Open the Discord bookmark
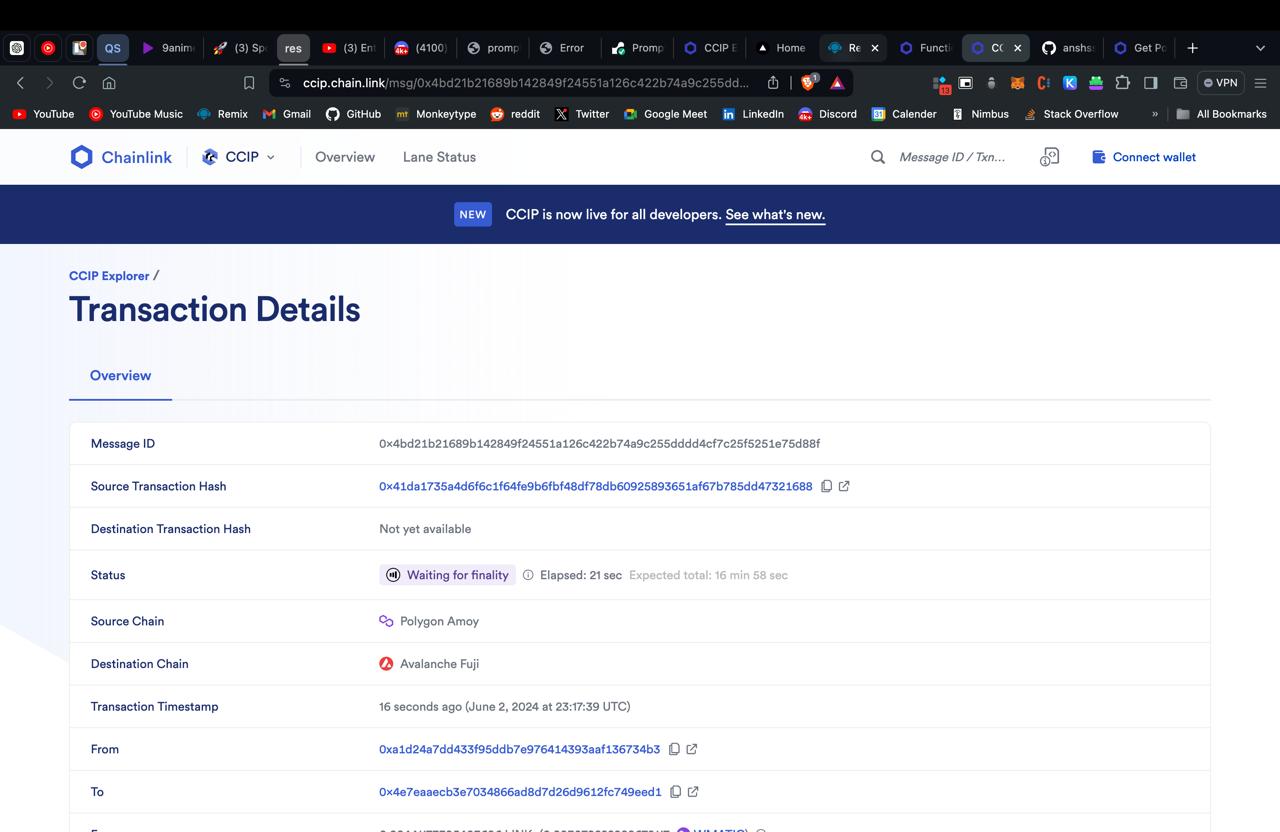 (827, 114)
